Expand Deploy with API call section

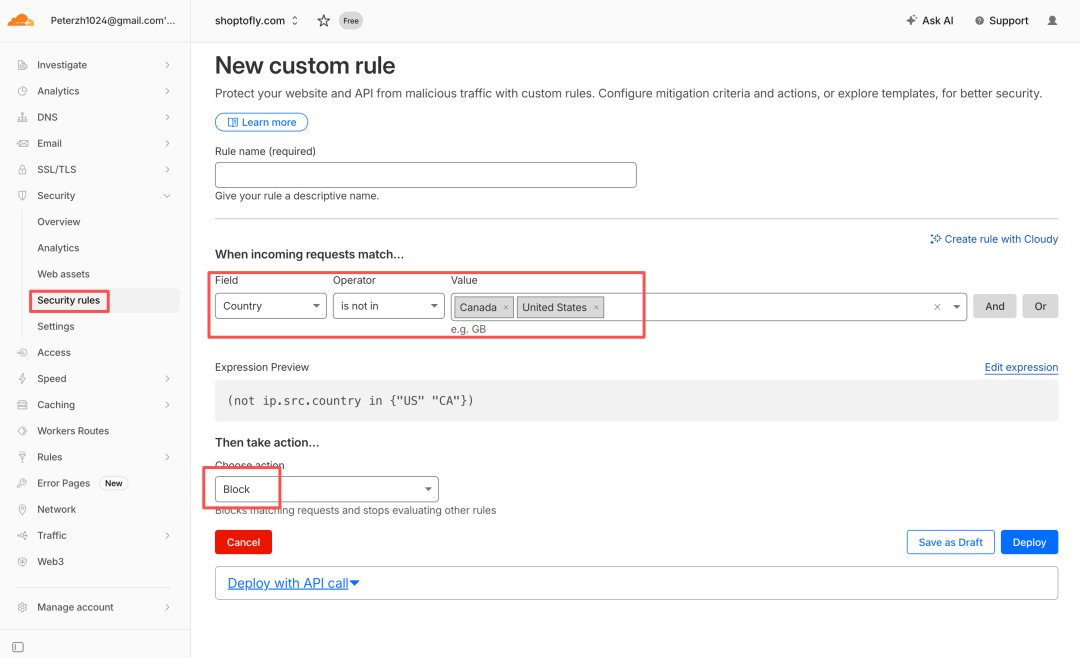click(293, 583)
